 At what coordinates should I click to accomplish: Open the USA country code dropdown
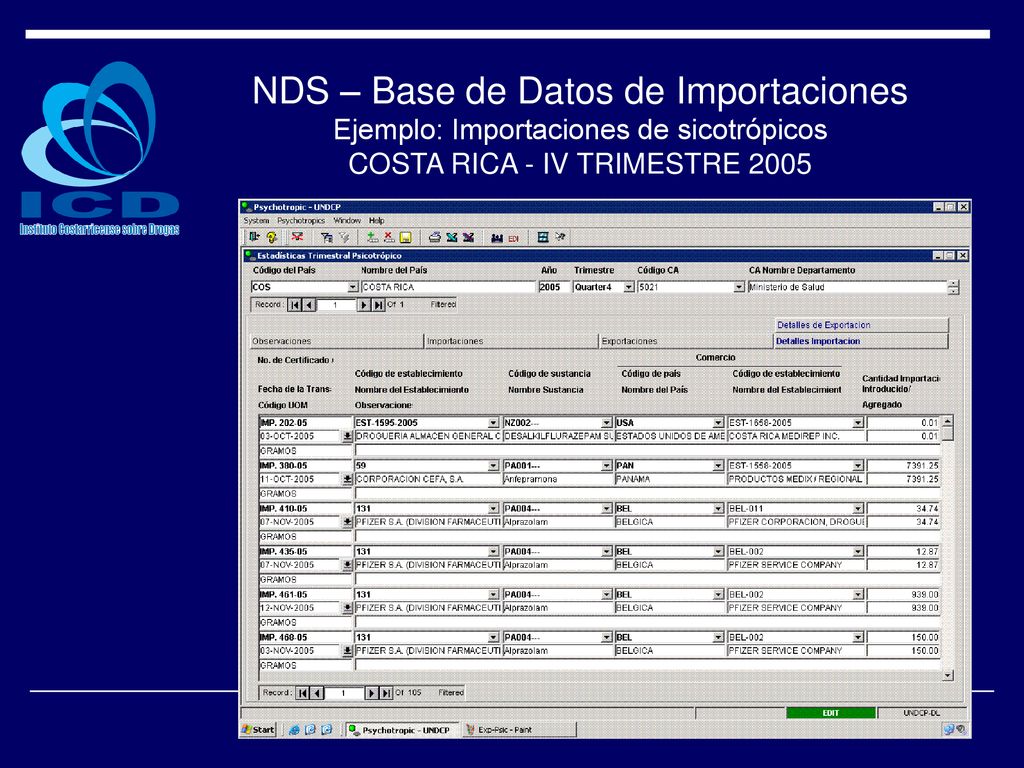coord(718,423)
